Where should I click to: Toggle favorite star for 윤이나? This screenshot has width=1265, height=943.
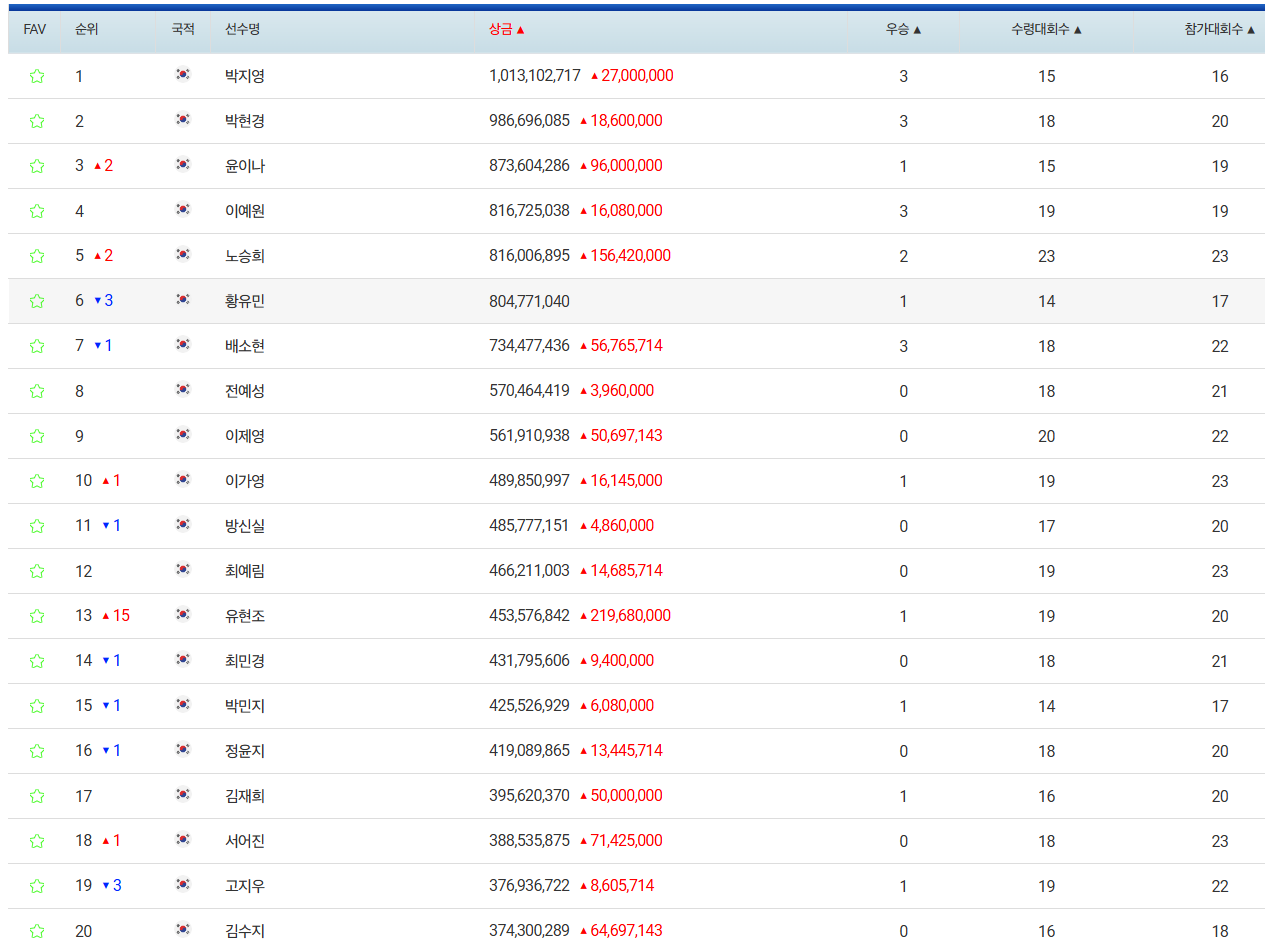pyautogui.click(x=37, y=166)
